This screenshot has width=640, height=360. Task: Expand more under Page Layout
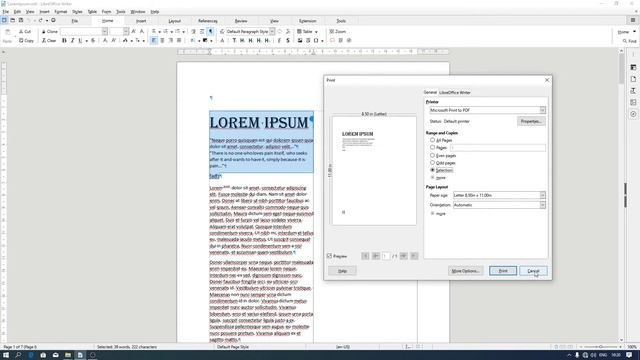coord(438,213)
